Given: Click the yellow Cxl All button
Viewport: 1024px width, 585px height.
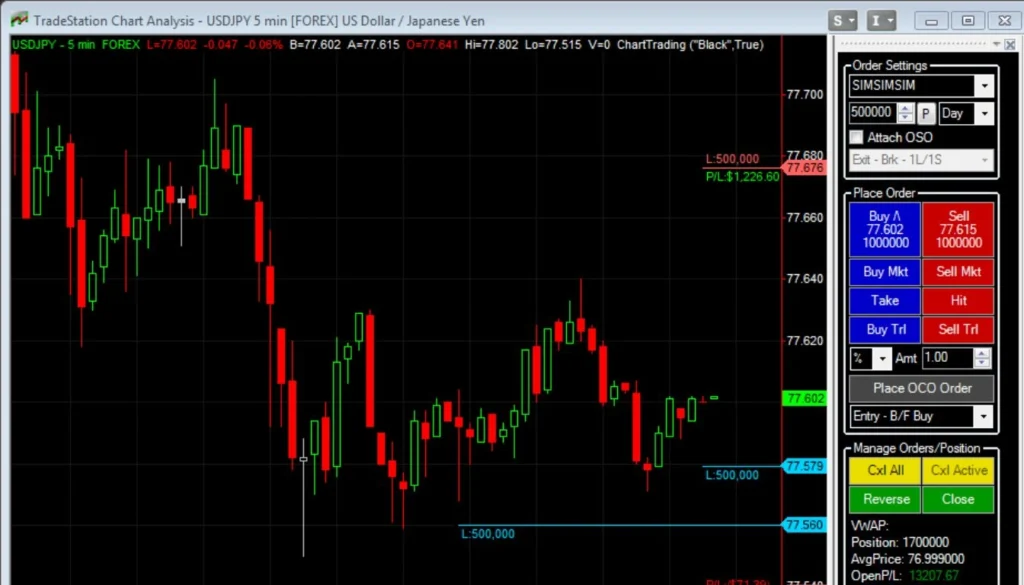Looking at the screenshot, I should pos(885,470).
